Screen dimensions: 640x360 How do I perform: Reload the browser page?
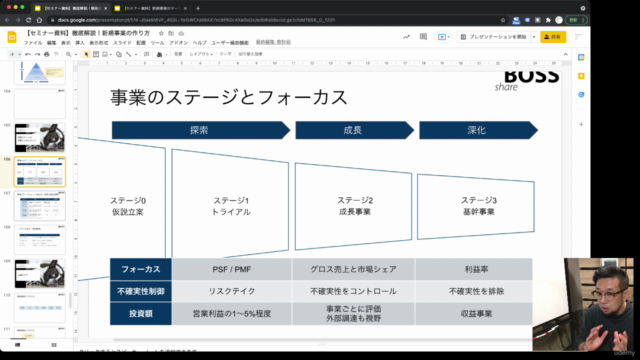click(28, 20)
